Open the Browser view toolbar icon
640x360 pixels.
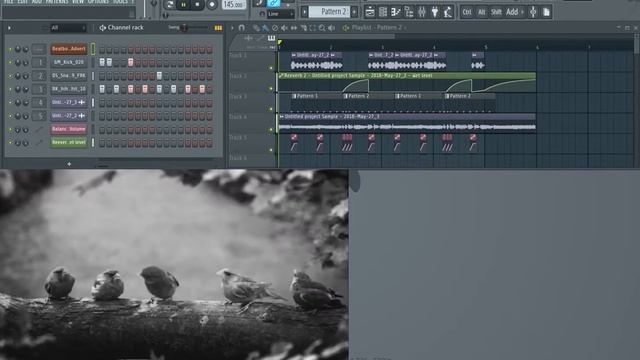click(409, 12)
